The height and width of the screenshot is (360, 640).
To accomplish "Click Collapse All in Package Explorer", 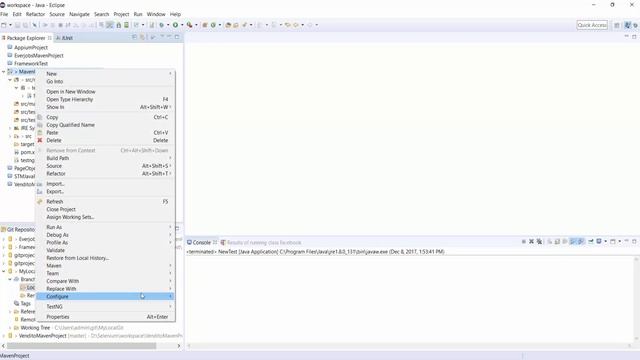I will (x=134, y=37).
